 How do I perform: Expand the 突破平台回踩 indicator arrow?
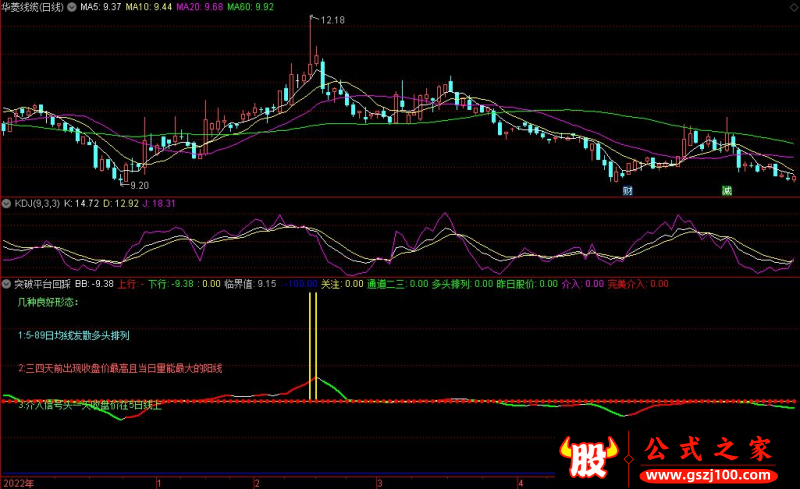[x=7, y=284]
